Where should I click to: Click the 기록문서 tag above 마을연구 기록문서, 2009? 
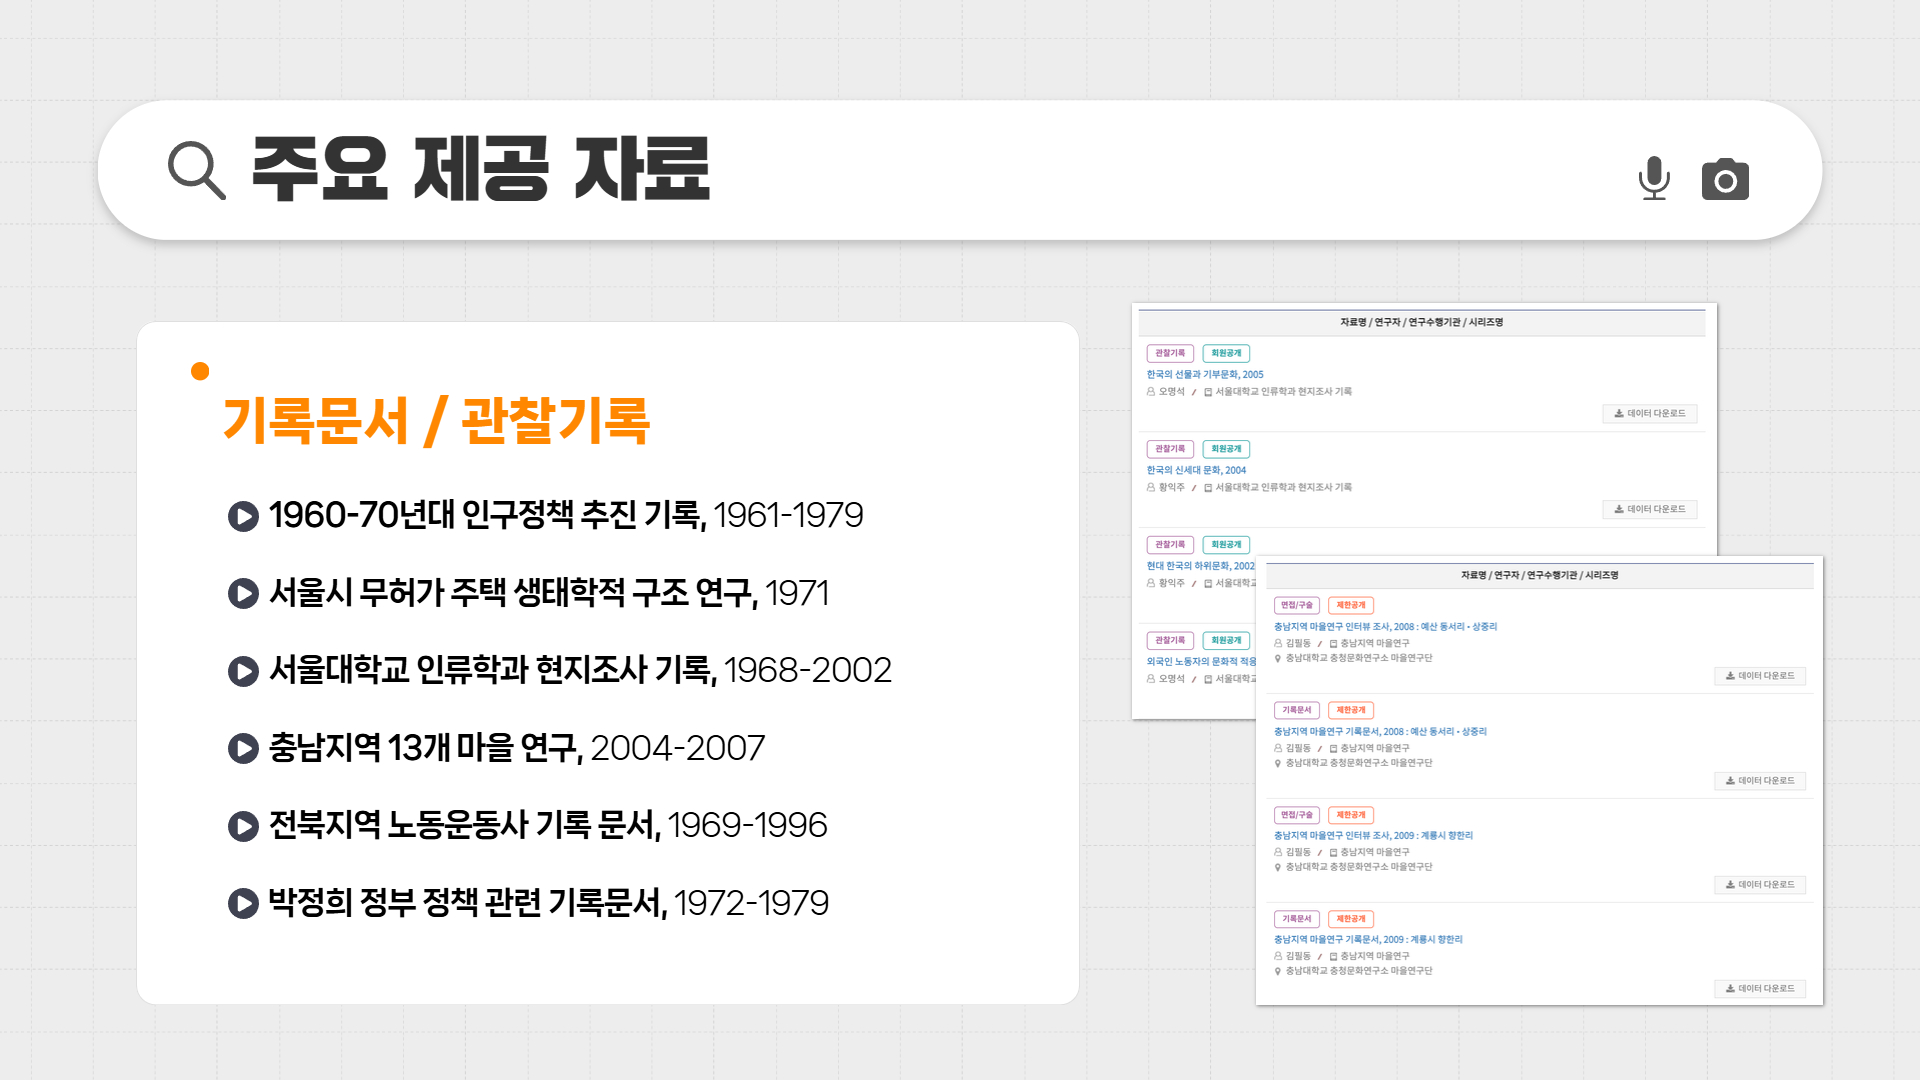coord(1297,919)
